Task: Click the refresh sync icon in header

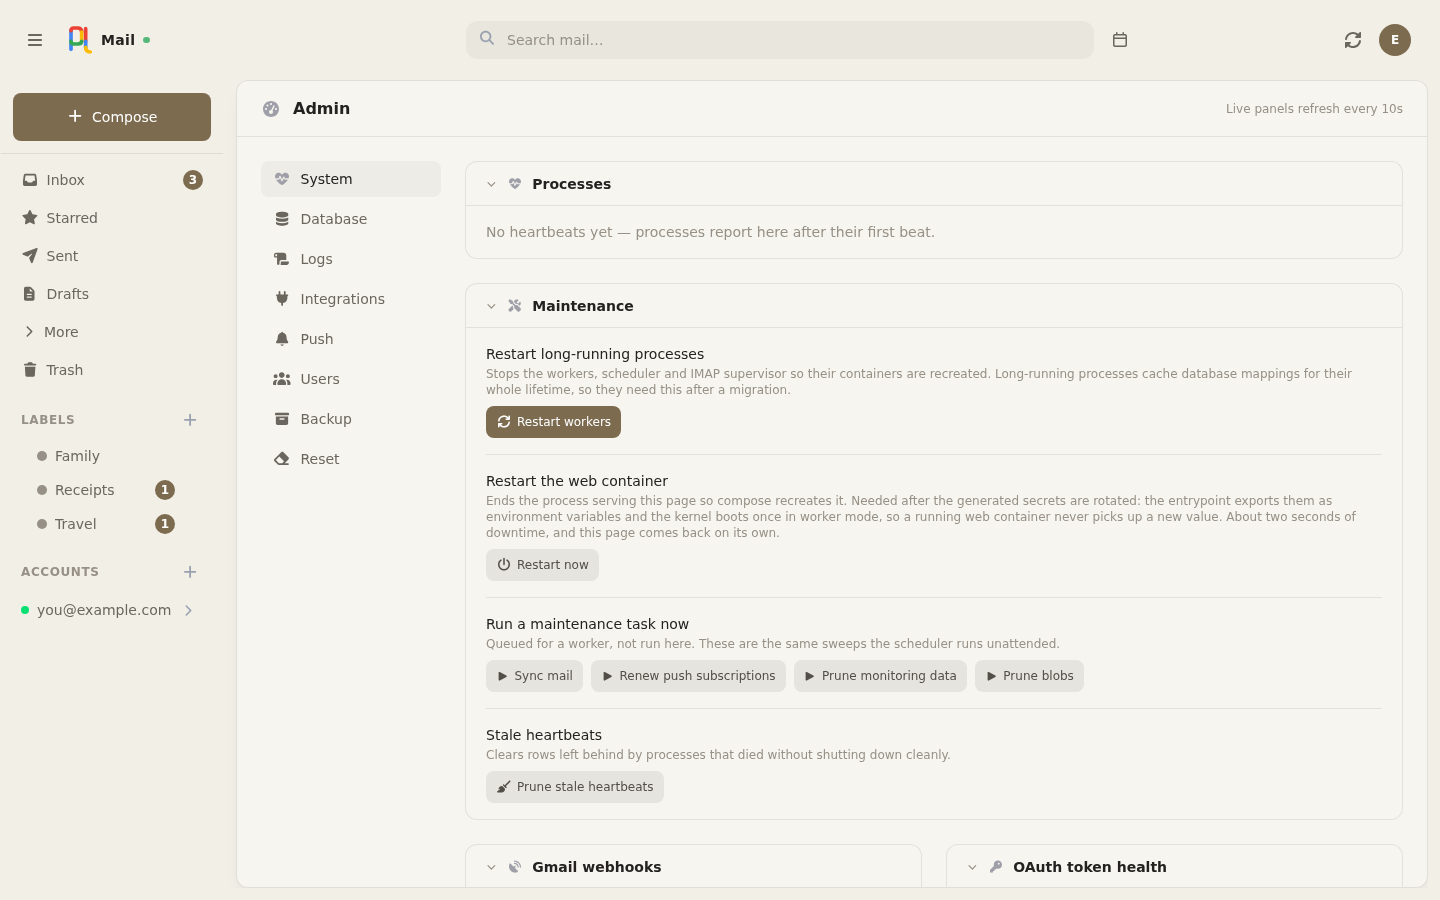Action: click(x=1353, y=40)
